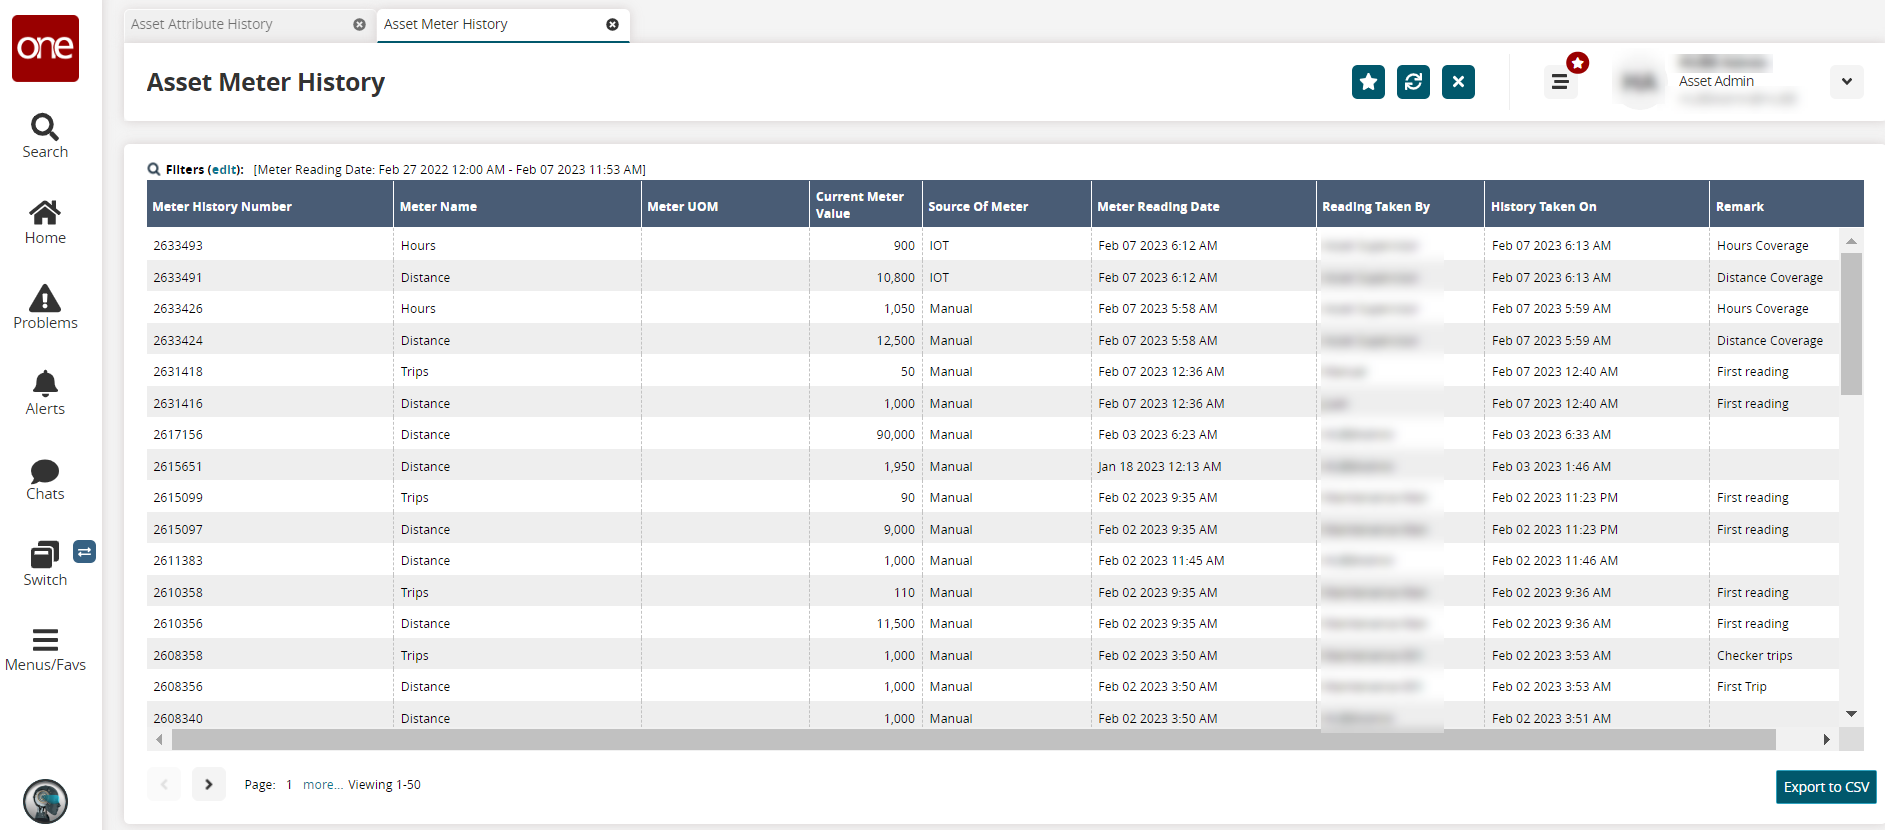Expand the user account dropdown arrow
Image resolution: width=1885 pixels, height=830 pixels.
(1847, 82)
